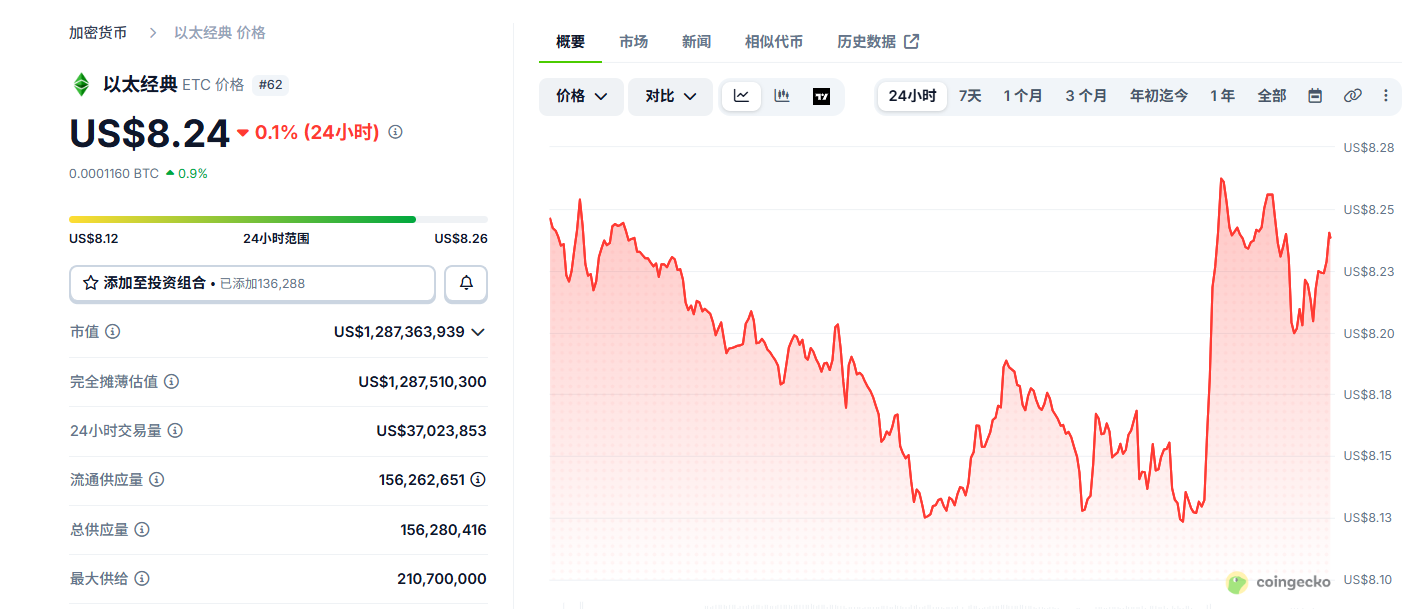Switch to 概要 tab
This screenshot has height=609, width=1428.
[x=570, y=41]
